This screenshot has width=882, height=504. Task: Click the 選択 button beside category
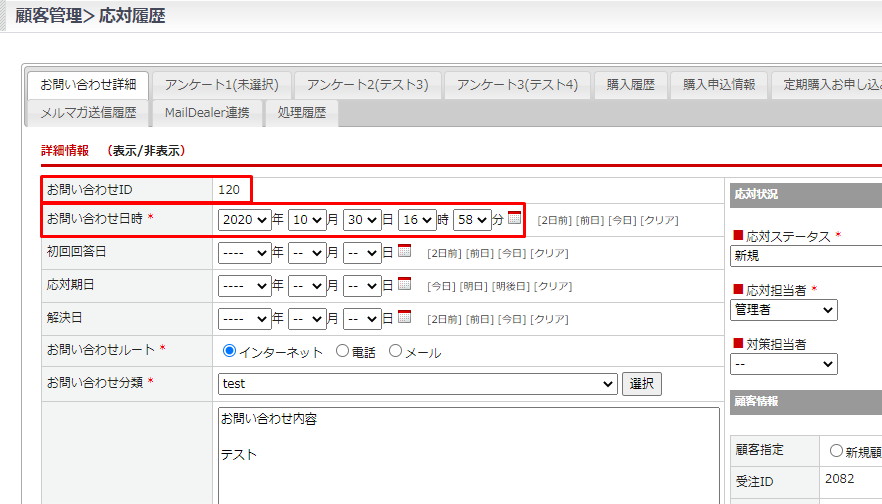coord(642,384)
